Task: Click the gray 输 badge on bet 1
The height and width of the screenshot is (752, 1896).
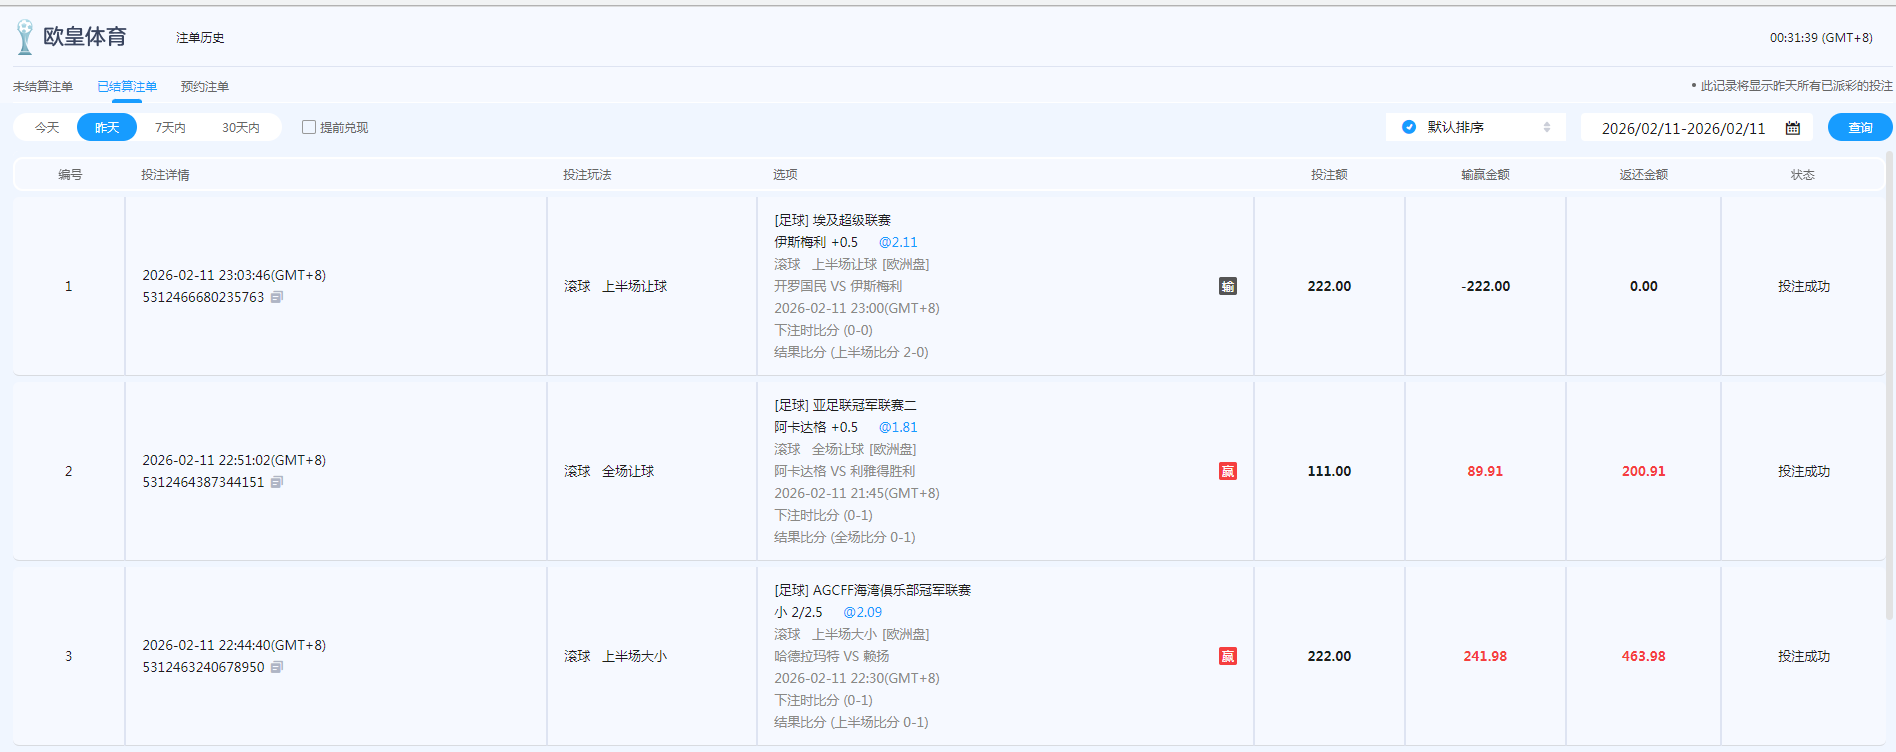Action: [x=1228, y=286]
